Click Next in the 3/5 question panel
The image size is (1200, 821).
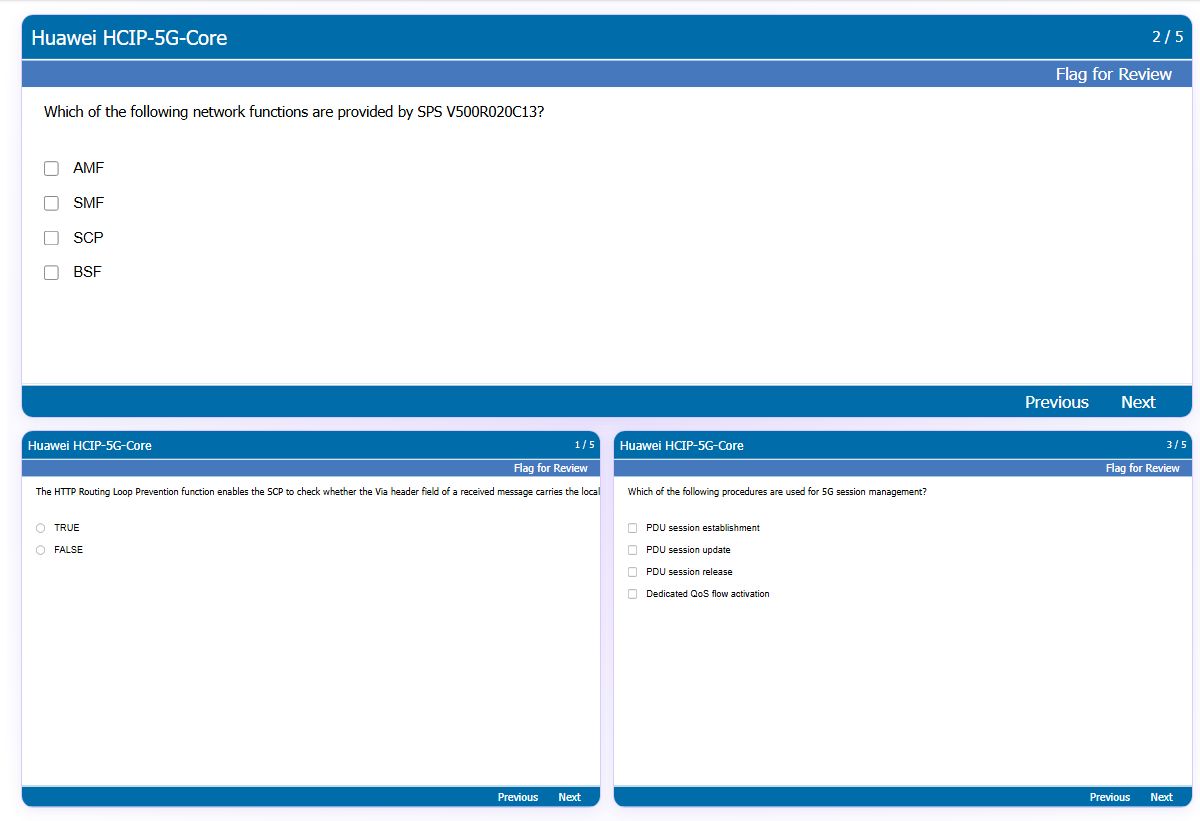tap(1161, 797)
